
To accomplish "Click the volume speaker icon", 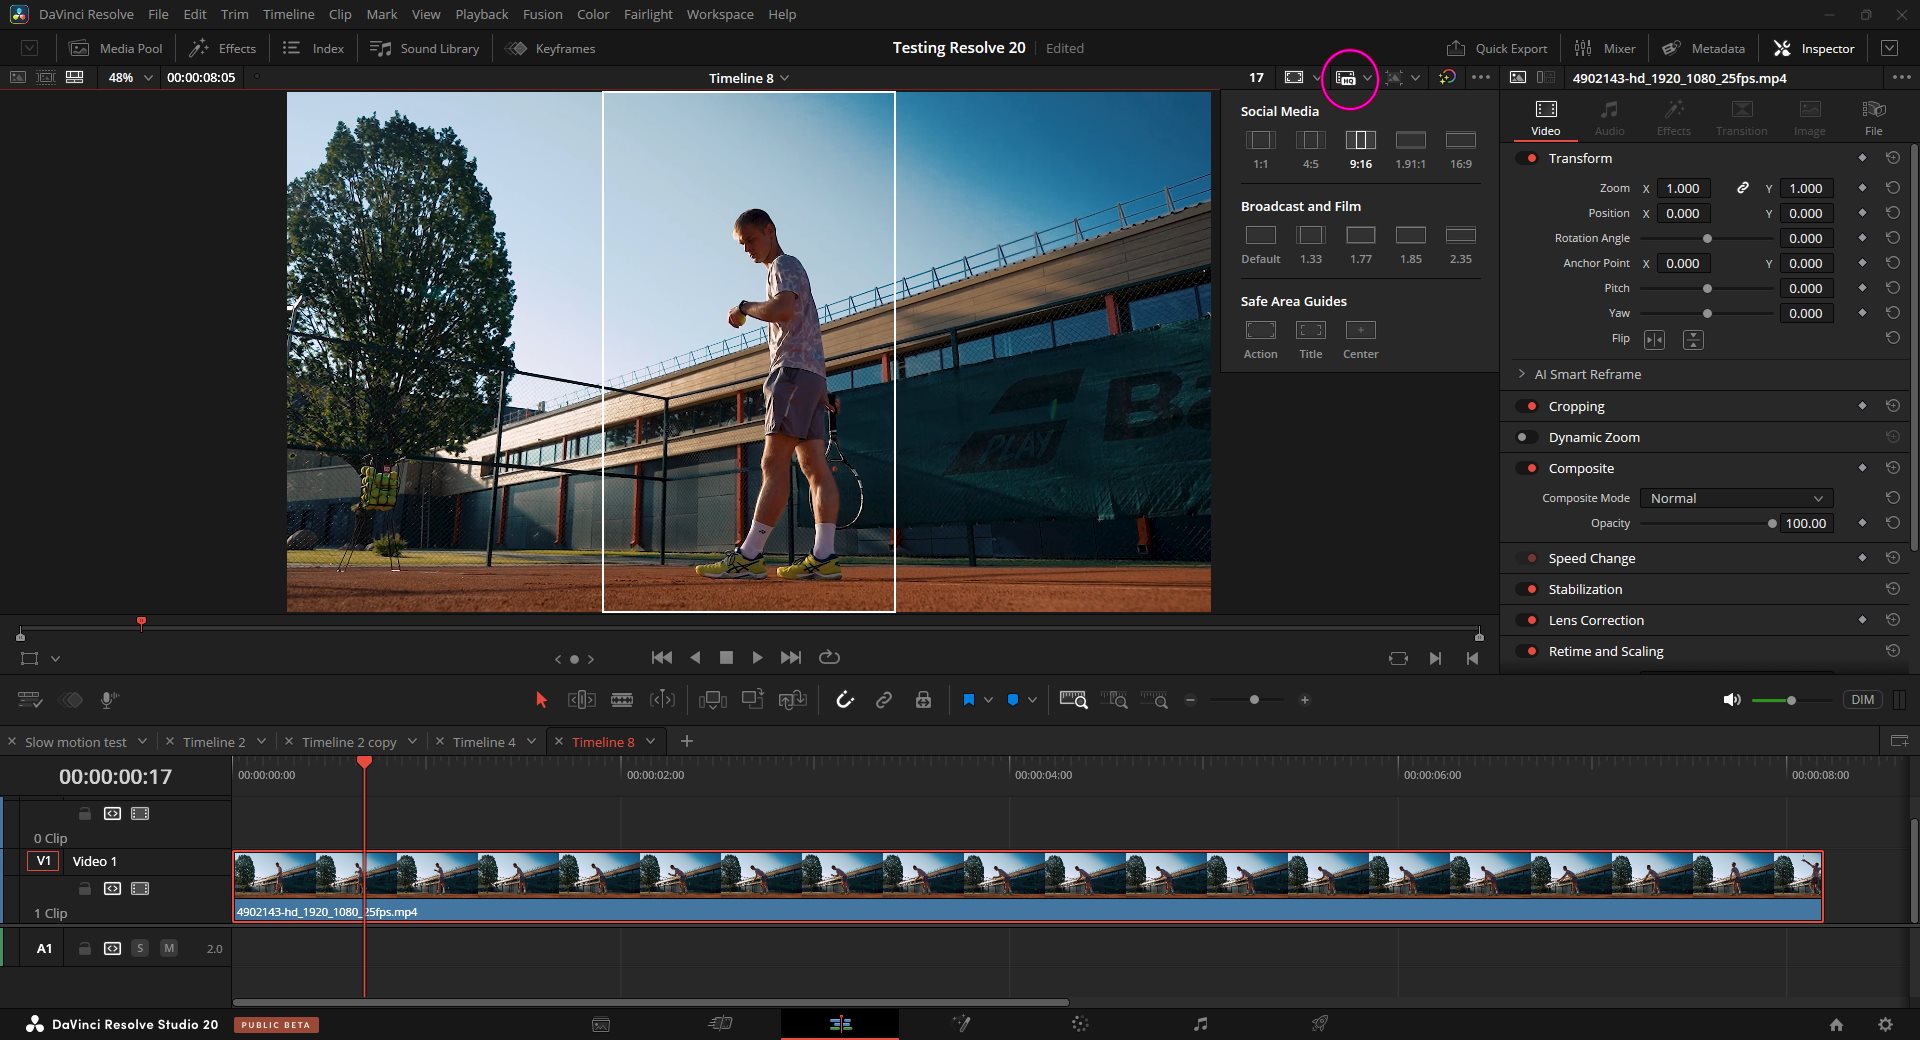I will pos(1732,700).
